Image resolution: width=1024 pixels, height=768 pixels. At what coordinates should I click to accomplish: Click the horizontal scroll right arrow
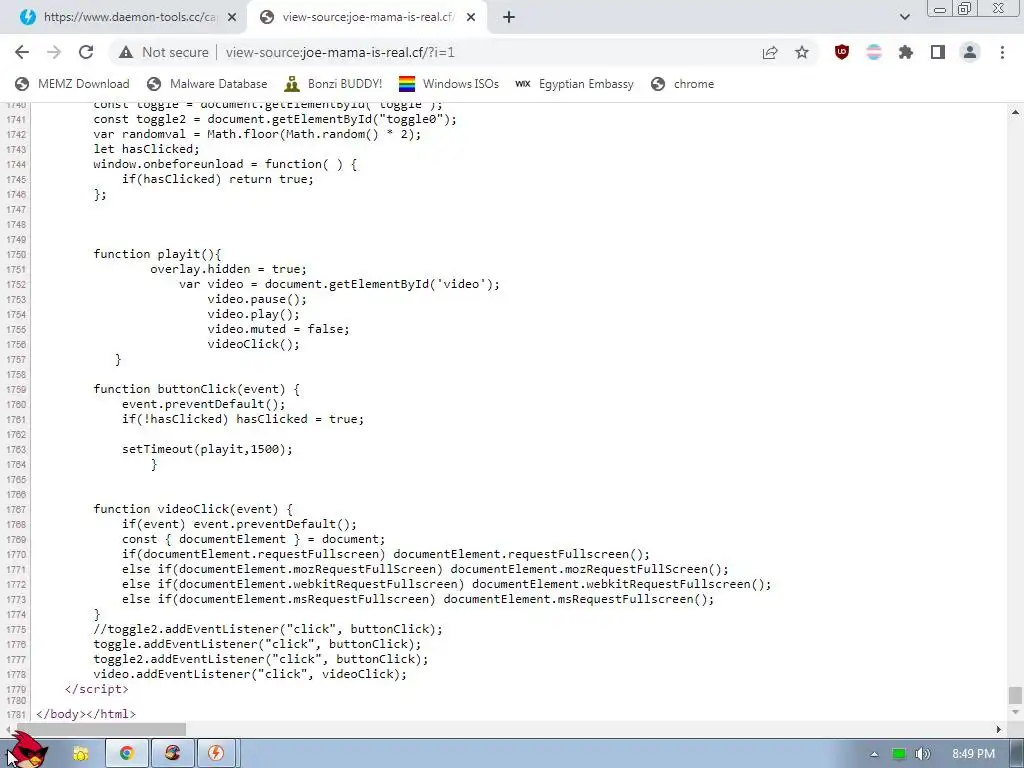[999, 729]
